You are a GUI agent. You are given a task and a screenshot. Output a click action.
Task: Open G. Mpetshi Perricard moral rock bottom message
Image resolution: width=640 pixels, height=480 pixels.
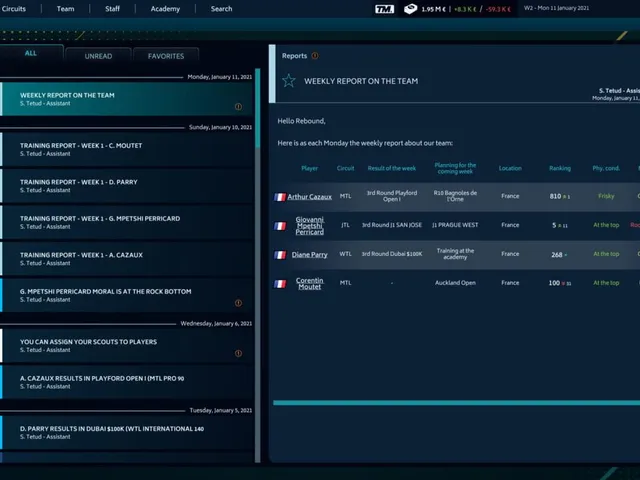click(127, 295)
